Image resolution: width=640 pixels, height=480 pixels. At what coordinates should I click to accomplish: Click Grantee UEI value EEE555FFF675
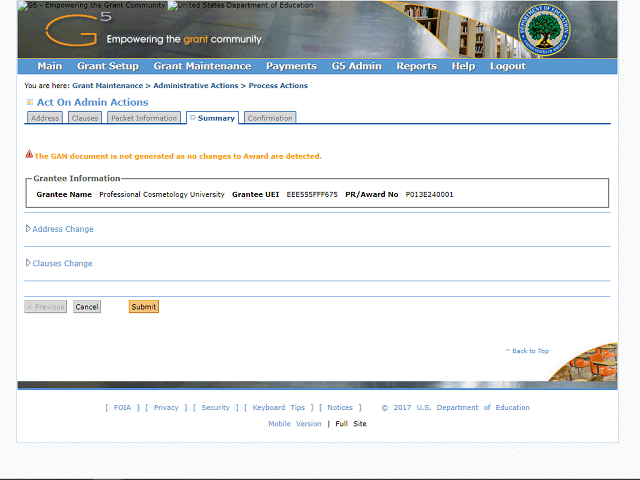tap(312, 195)
